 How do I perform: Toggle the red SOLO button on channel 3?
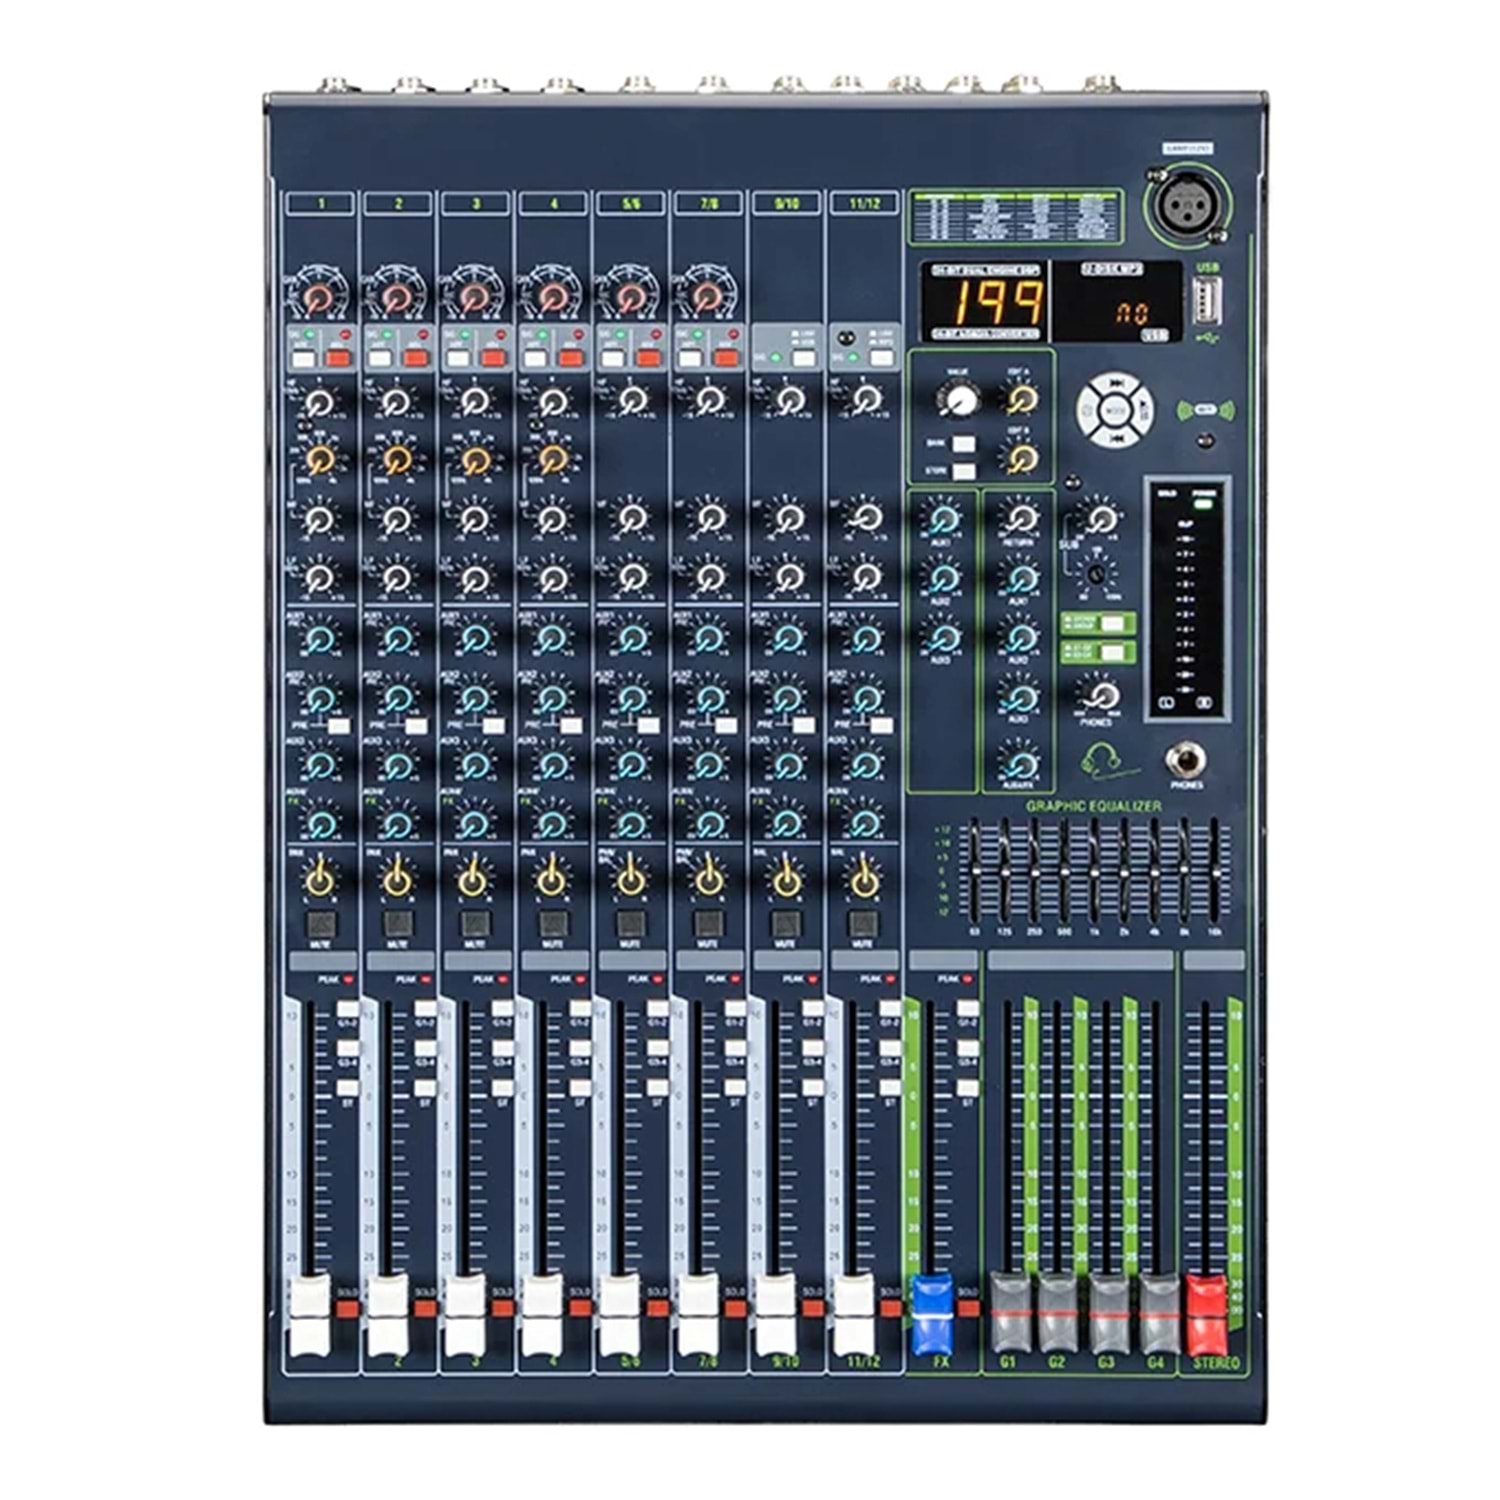click(502, 1308)
